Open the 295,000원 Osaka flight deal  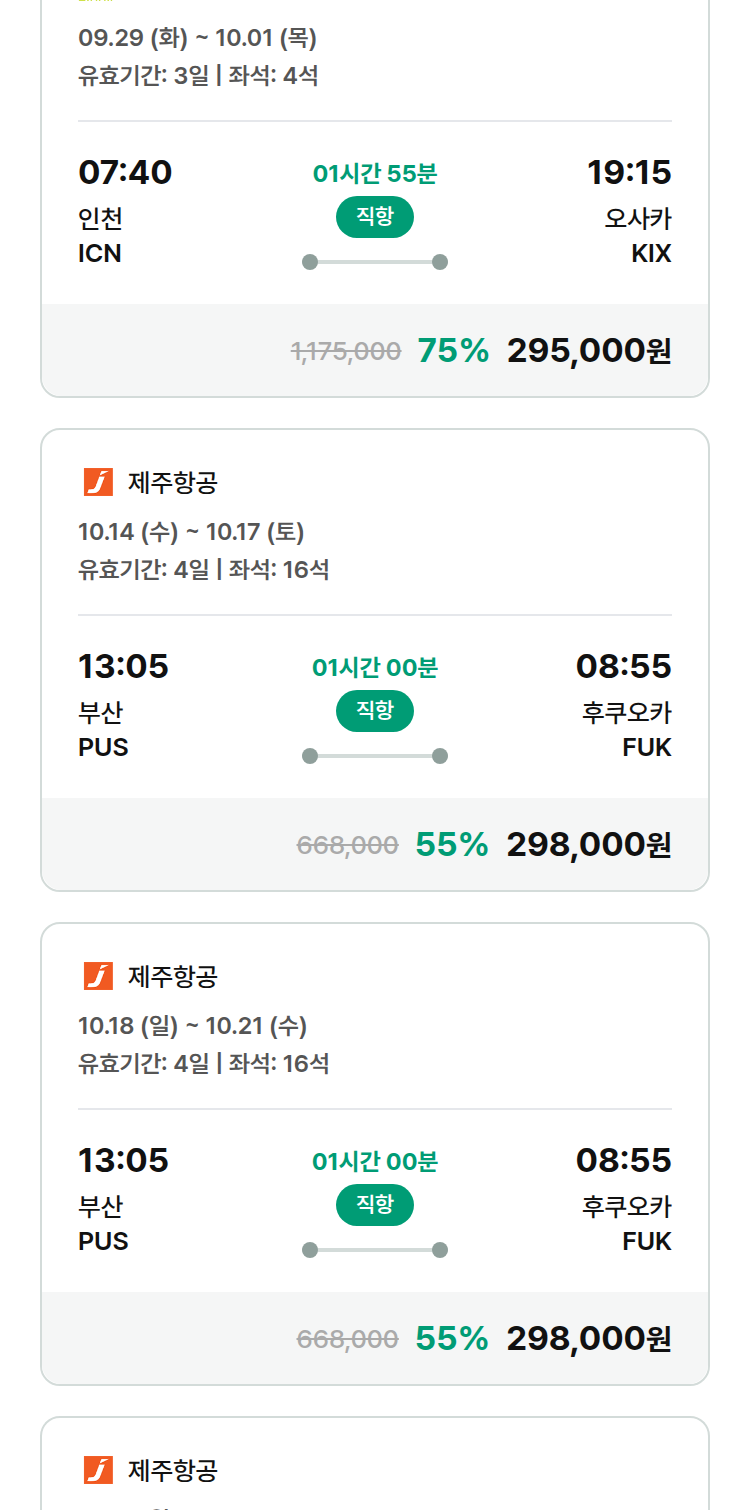tap(375, 200)
